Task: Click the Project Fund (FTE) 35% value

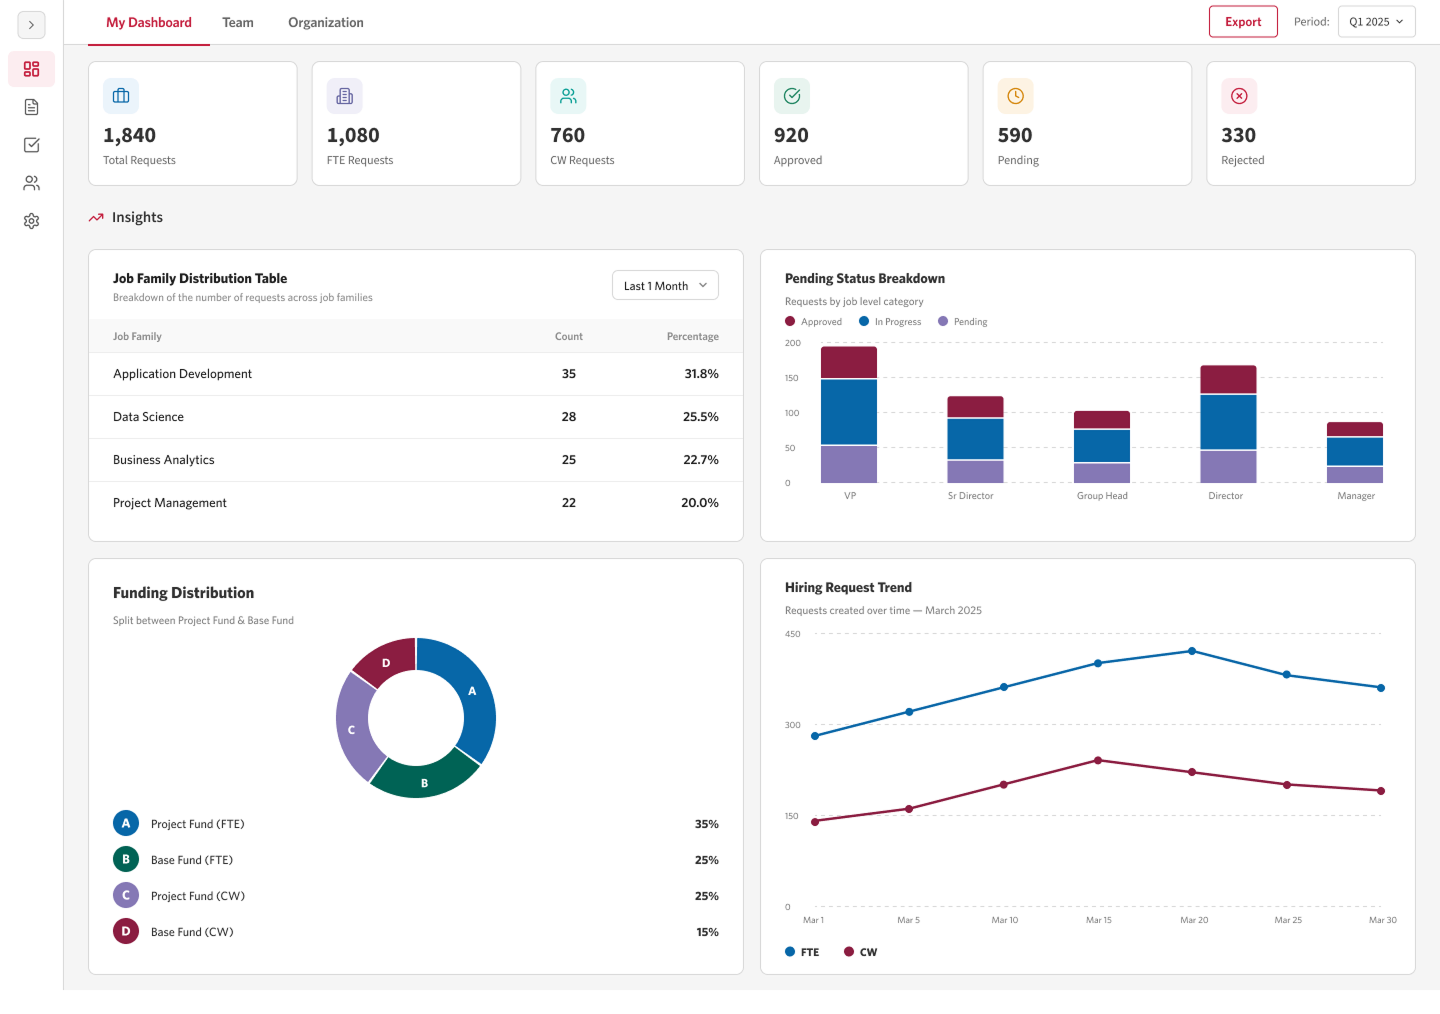Action: [x=707, y=824]
